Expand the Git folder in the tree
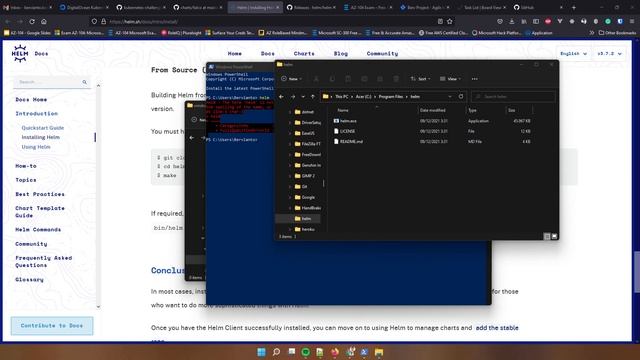640x360 pixels. [290, 187]
